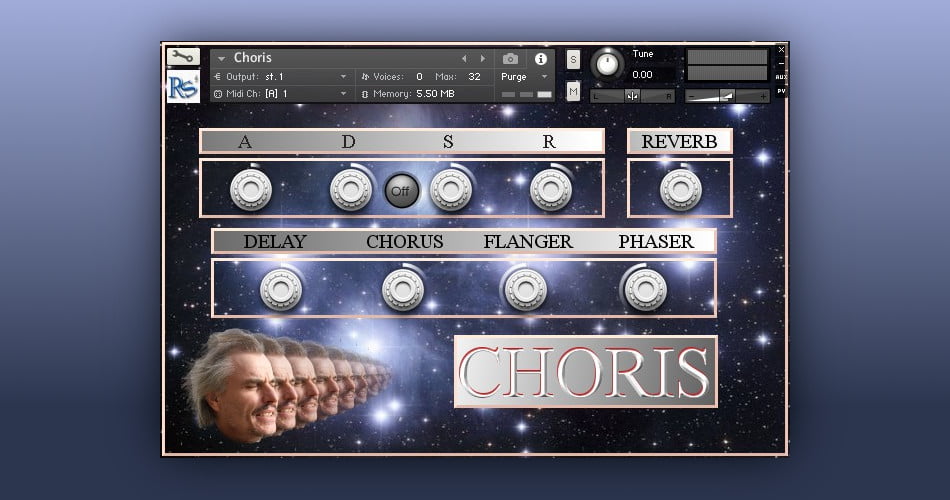Click the REVERB label

coord(679,141)
